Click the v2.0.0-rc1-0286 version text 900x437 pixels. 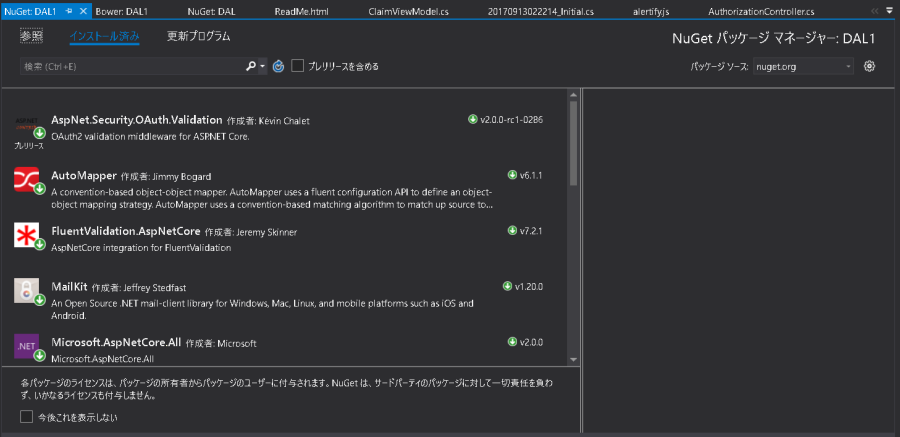click(512, 120)
